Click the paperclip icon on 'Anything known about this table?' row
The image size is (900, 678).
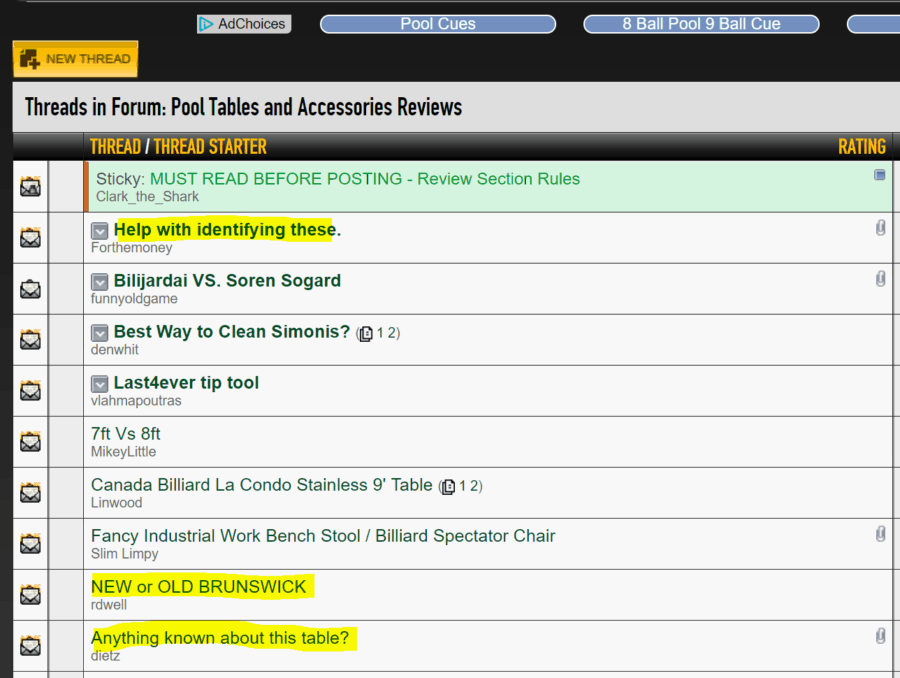pos(880,636)
